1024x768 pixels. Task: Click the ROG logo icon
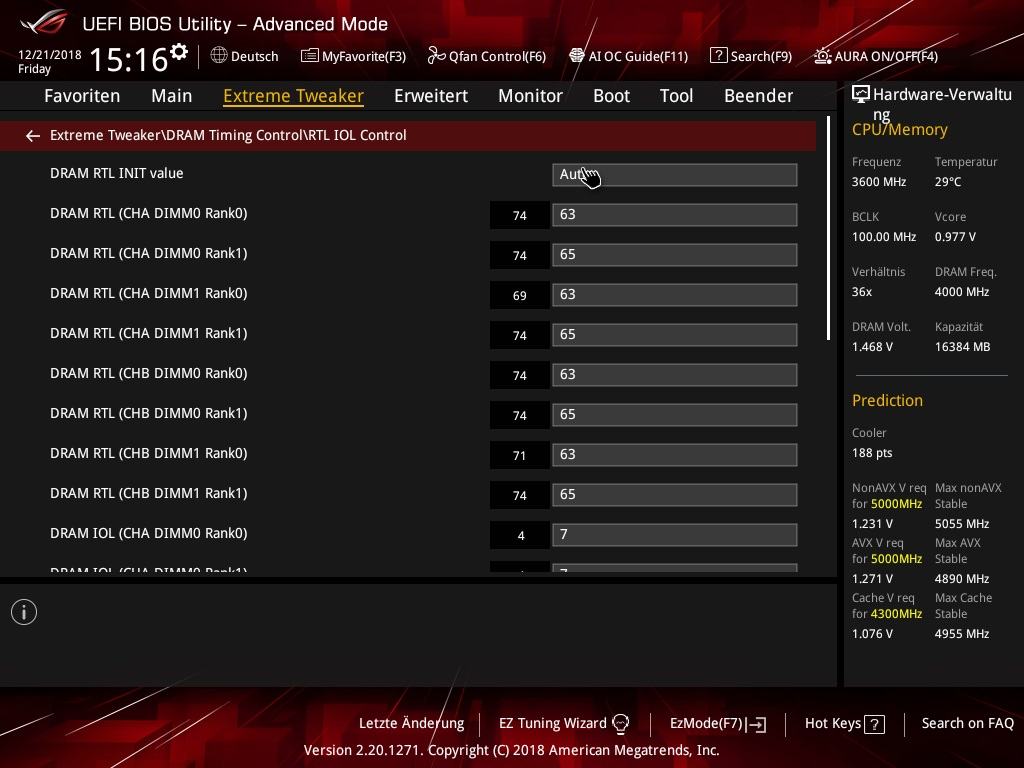pyautogui.click(x=43, y=23)
